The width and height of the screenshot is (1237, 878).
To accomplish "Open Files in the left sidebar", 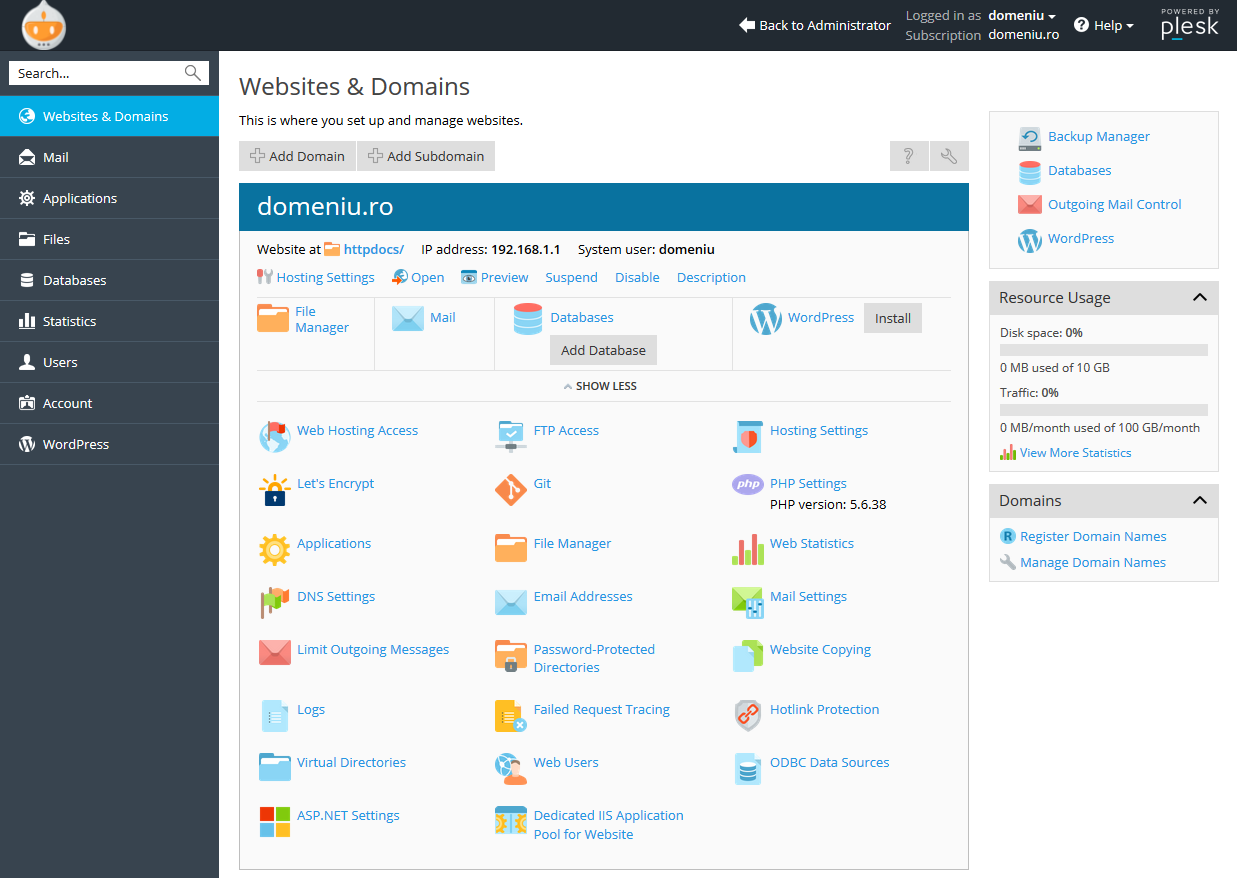I will coord(109,239).
